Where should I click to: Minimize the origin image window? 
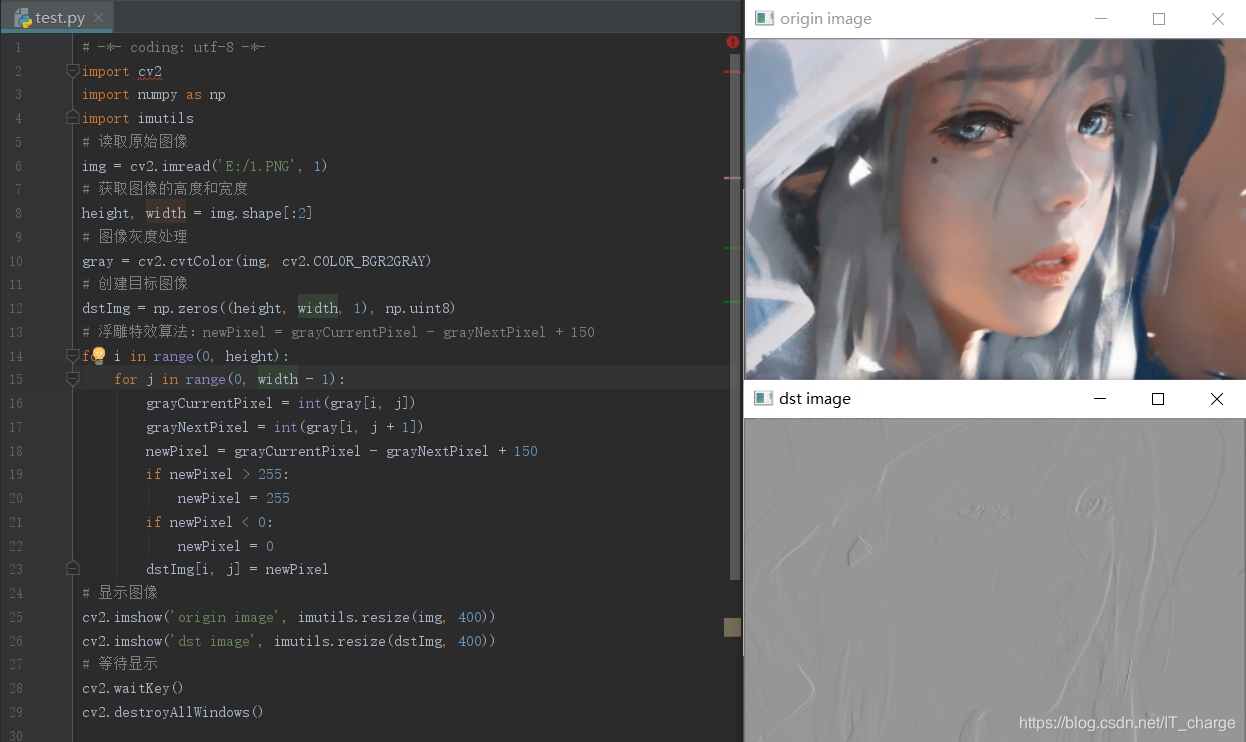(1101, 19)
